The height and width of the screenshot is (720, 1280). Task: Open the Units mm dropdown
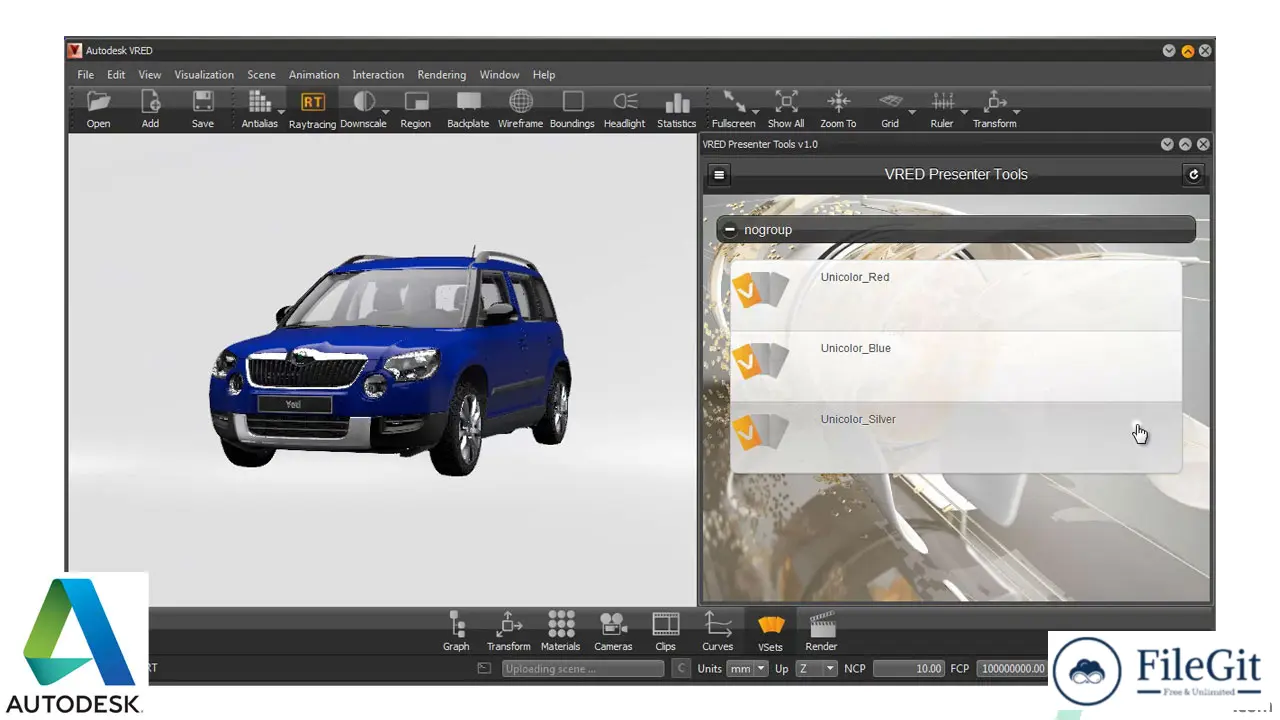pyautogui.click(x=747, y=669)
